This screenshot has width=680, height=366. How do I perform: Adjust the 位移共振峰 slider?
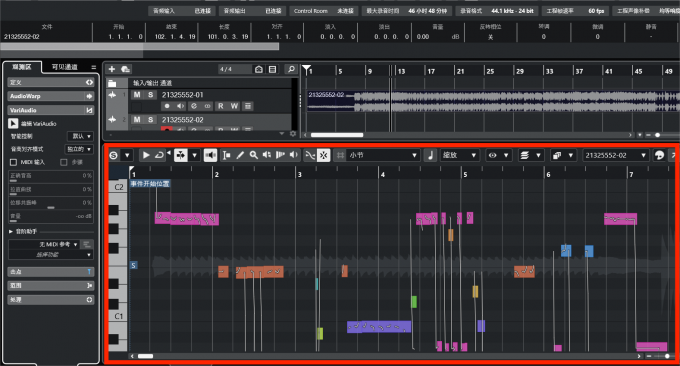(x=51, y=203)
